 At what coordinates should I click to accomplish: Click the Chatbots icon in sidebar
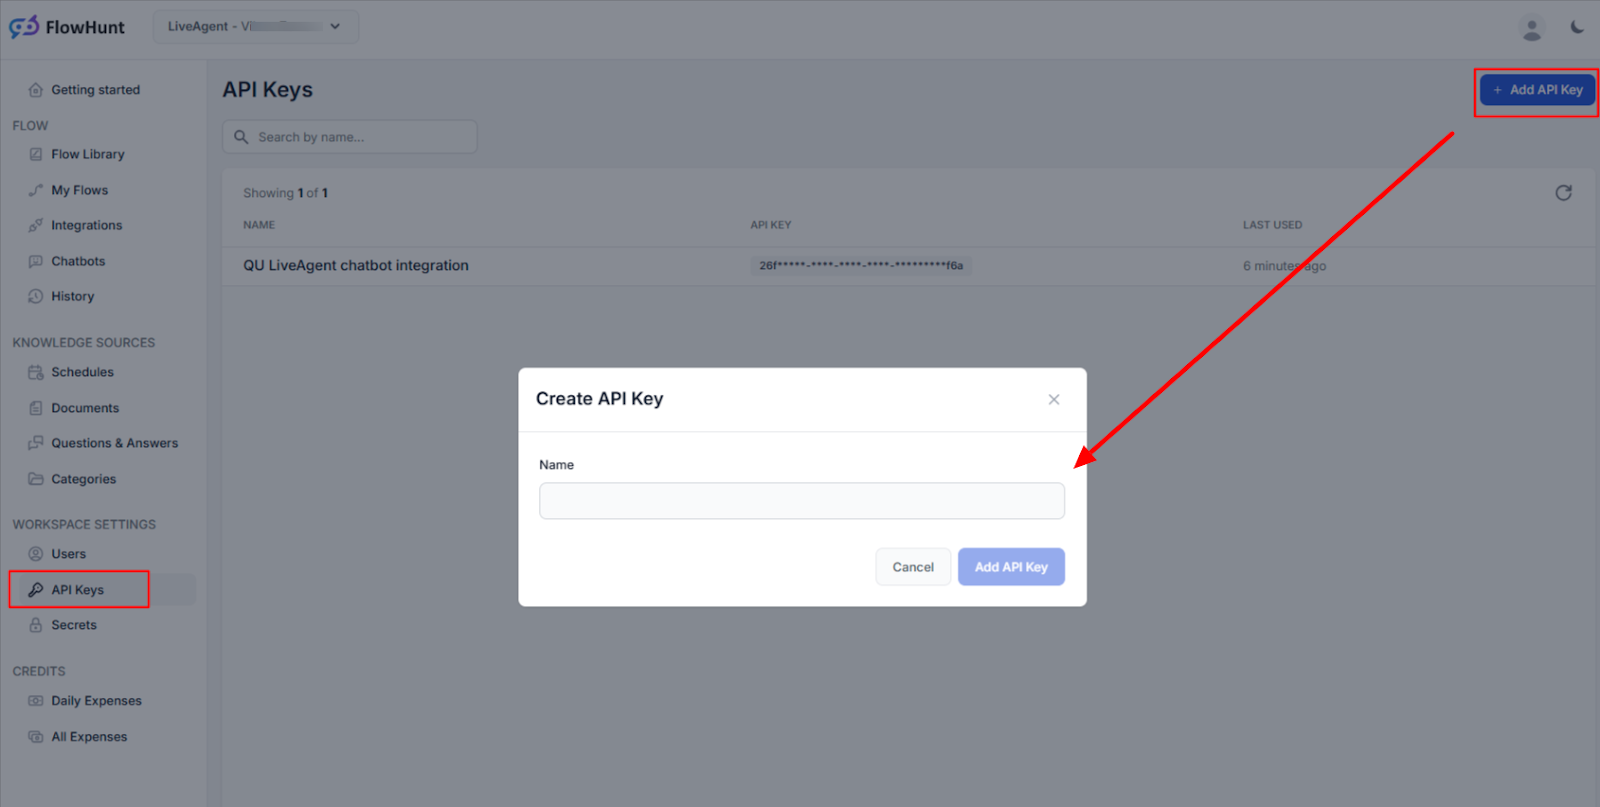coord(36,261)
